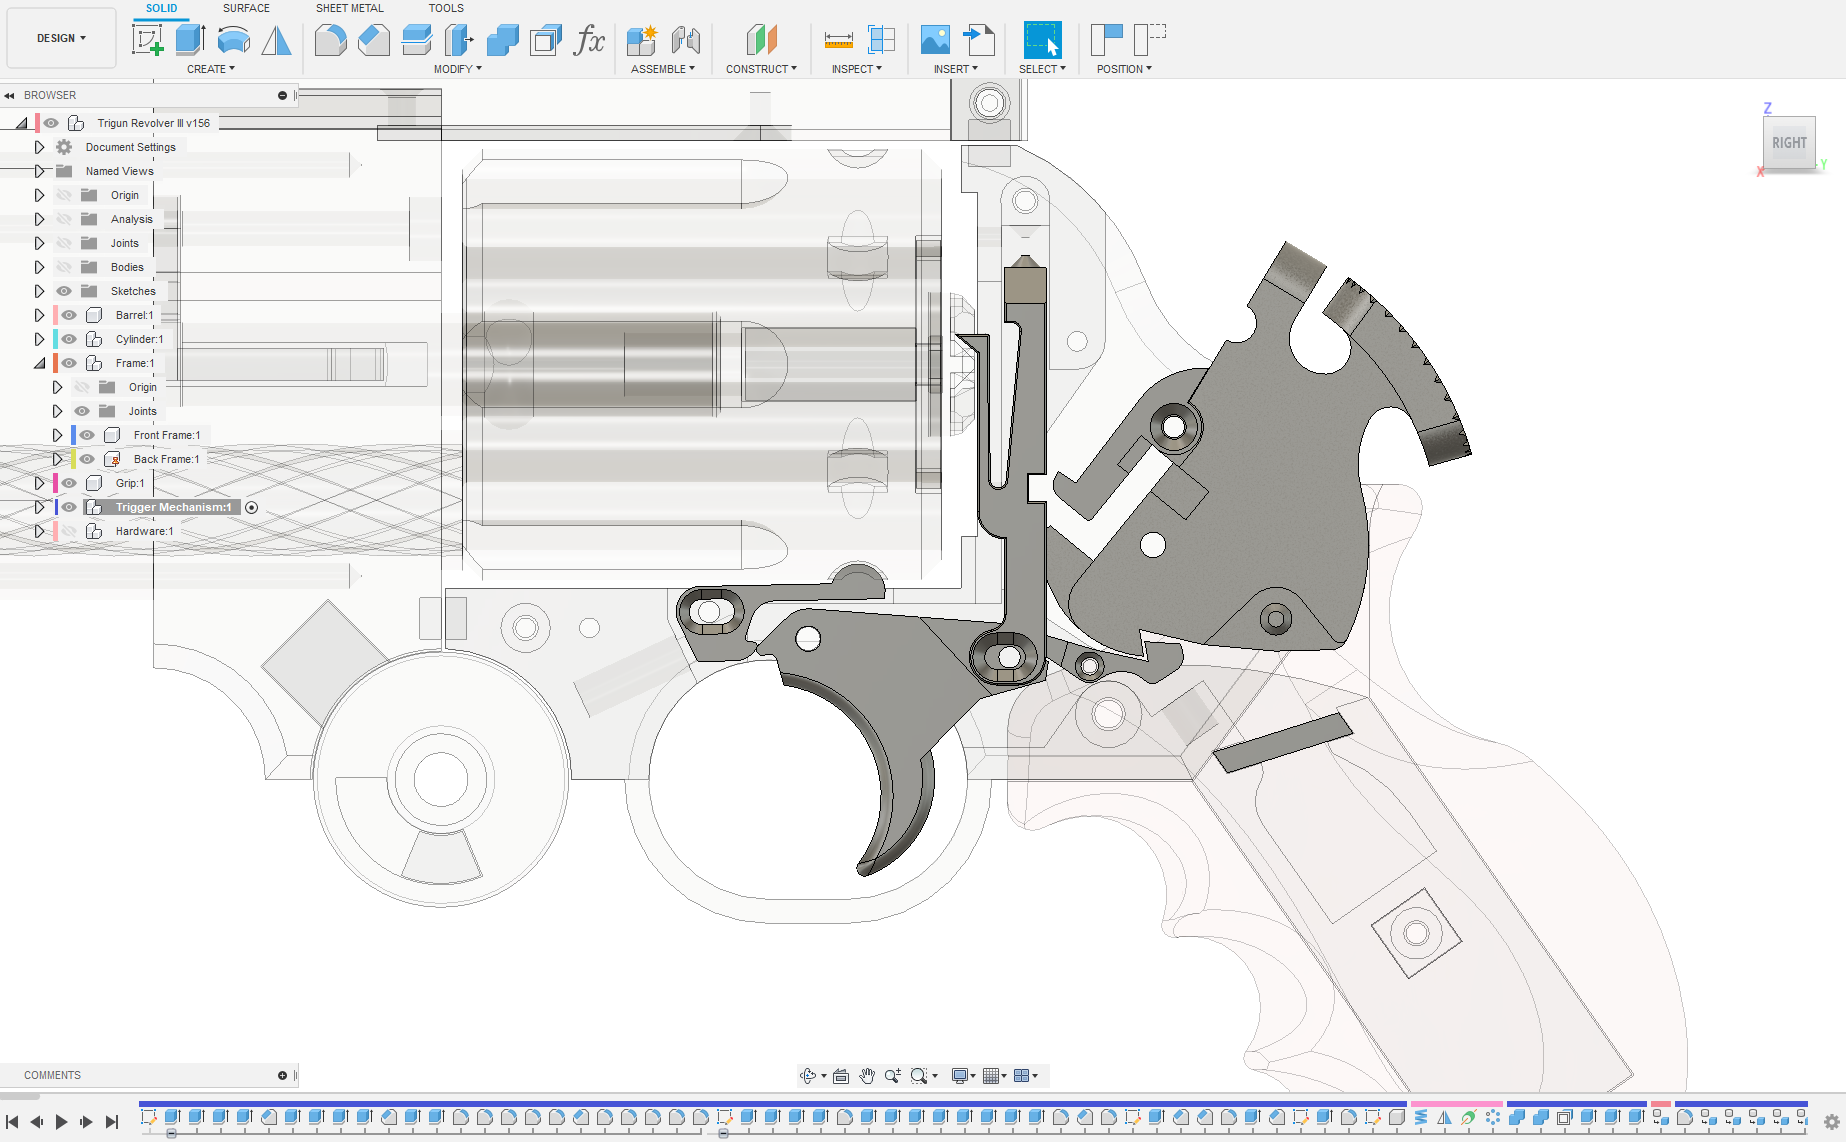Open the DESIGN workspace dropdown
Image resolution: width=1846 pixels, height=1142 pixels.
(61, 38)
